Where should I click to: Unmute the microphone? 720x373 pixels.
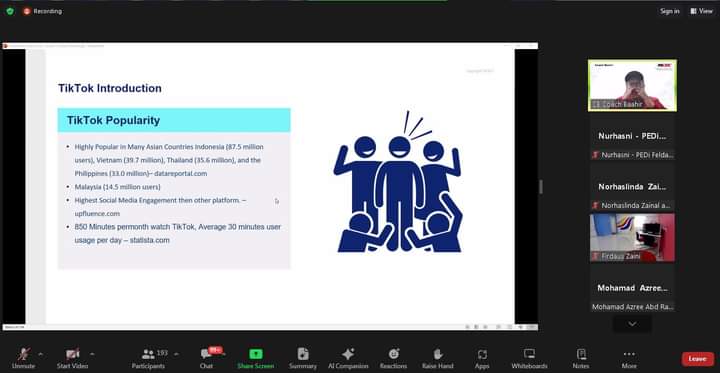tap(23, 359)
